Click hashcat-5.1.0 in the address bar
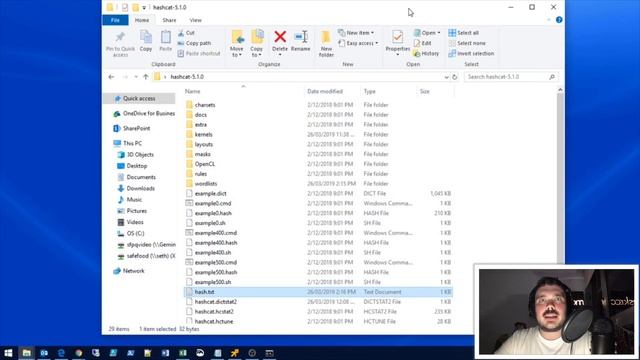640x360 pixels. 187,77
